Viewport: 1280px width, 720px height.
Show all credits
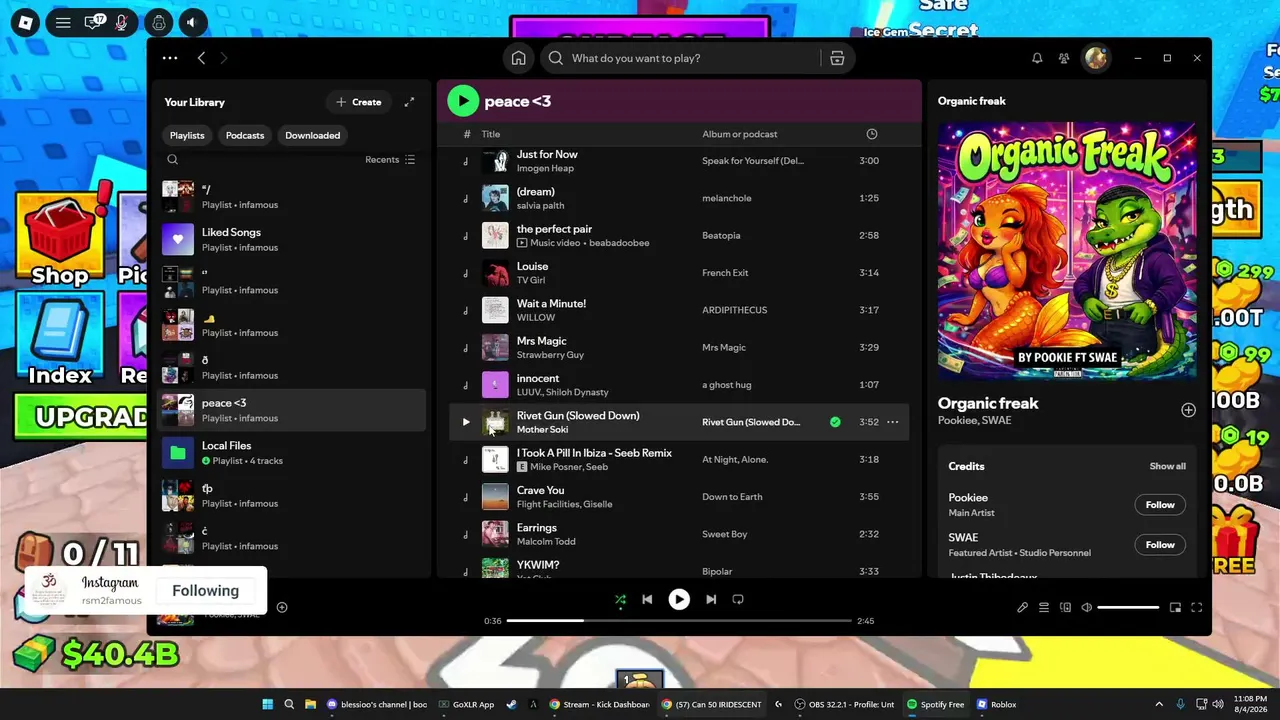click(1167, 466)
